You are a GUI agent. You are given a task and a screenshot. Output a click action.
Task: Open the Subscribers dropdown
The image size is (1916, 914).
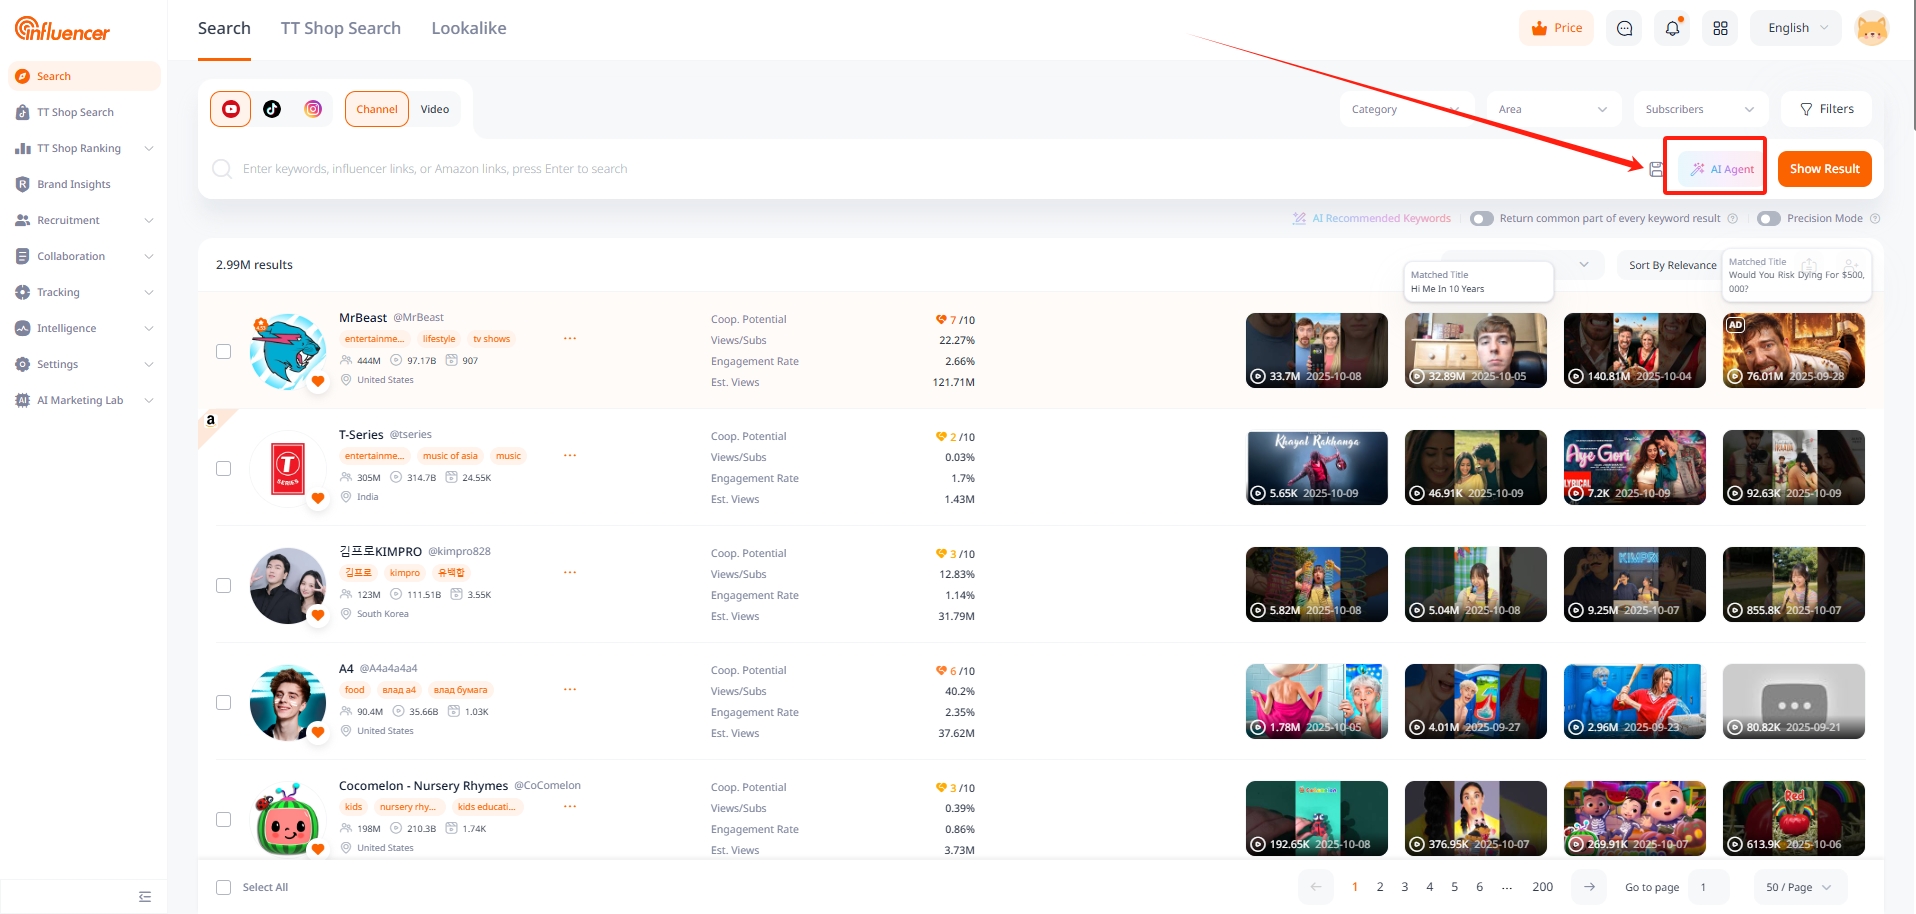1699,109
